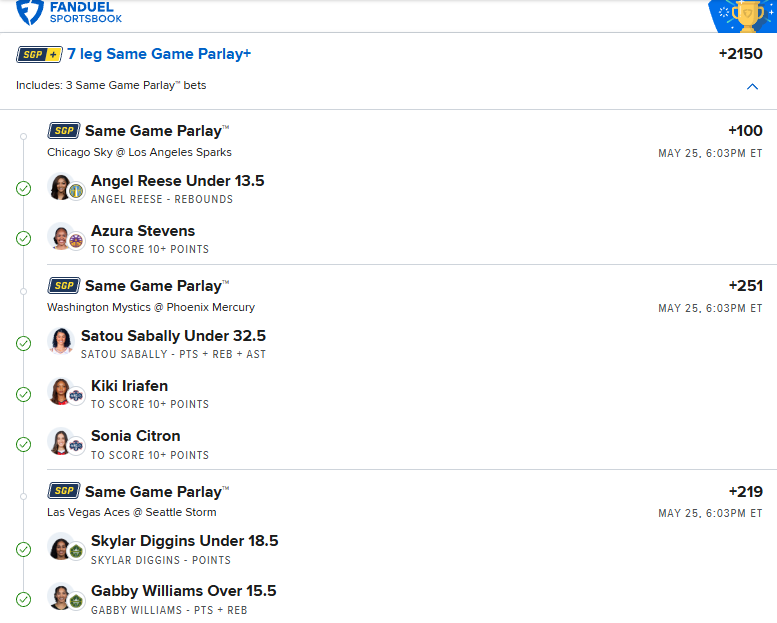Click the Storm team logo by Skylar Diggins
777x623 pixels.
click(x=76, y=551)
